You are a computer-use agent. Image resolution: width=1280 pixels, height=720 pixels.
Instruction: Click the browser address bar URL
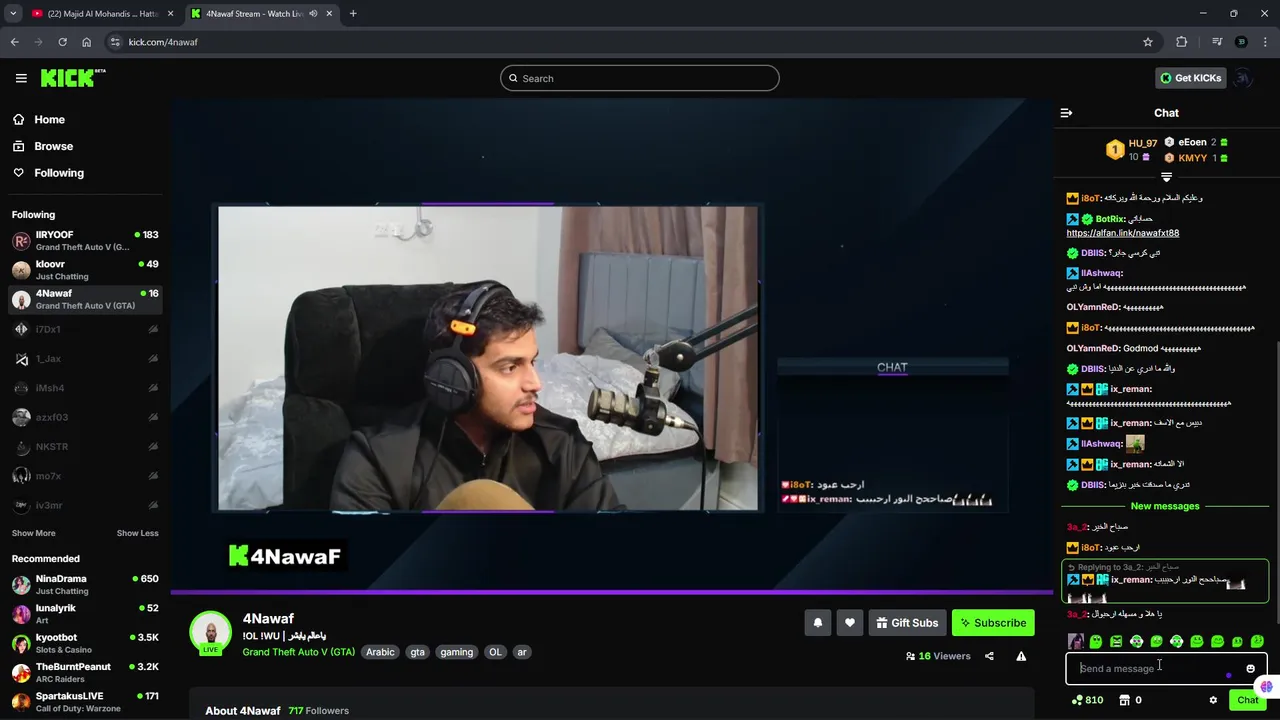point(163,42)
